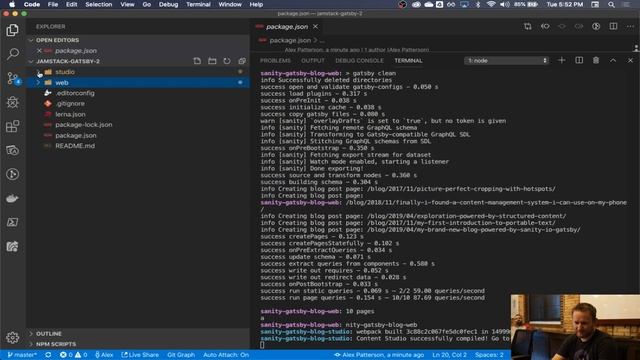Open the Docker view in activity bar

12,199
